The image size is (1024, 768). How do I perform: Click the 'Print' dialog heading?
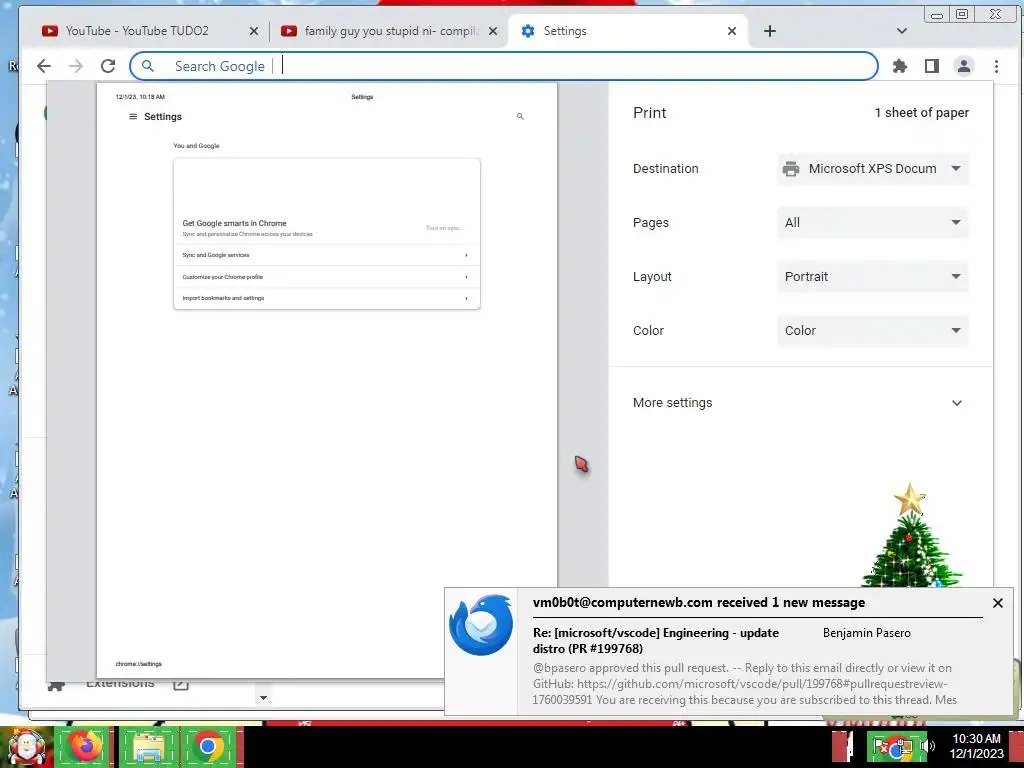(649, 112)
